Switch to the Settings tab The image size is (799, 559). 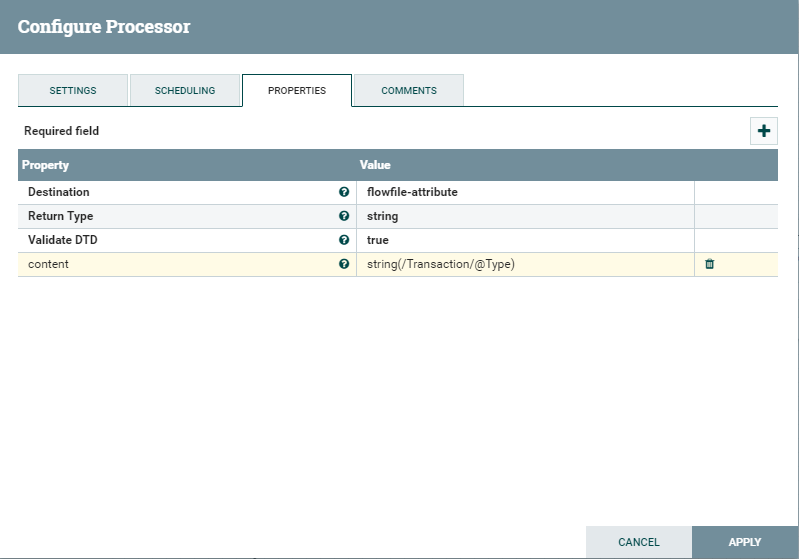73,90
